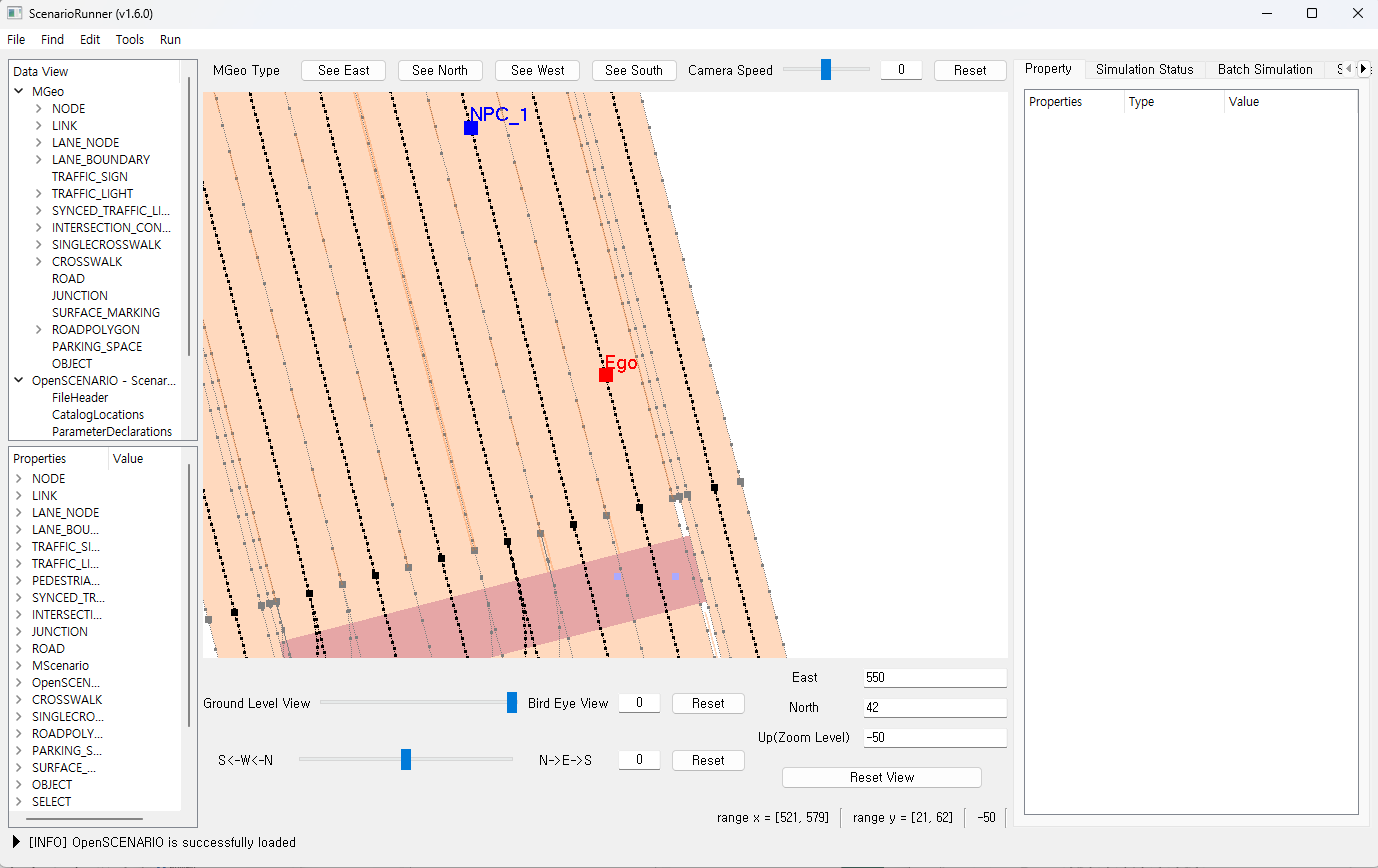Select FileHeader in the OpenSCENARIO tree

point(80,398)
